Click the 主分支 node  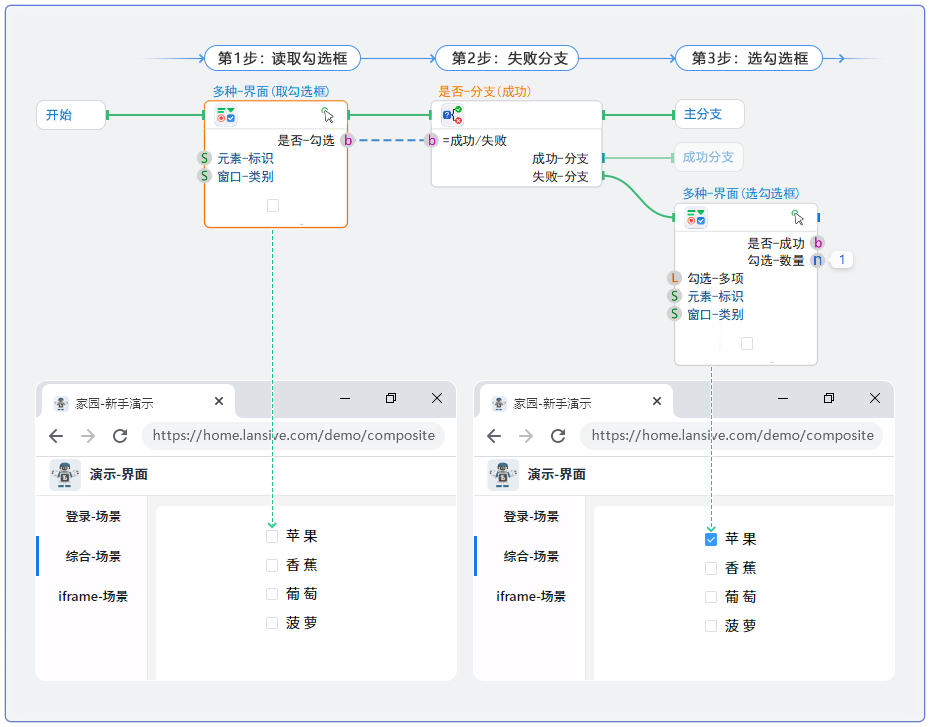pyautogui.click(x=709, y=114)
